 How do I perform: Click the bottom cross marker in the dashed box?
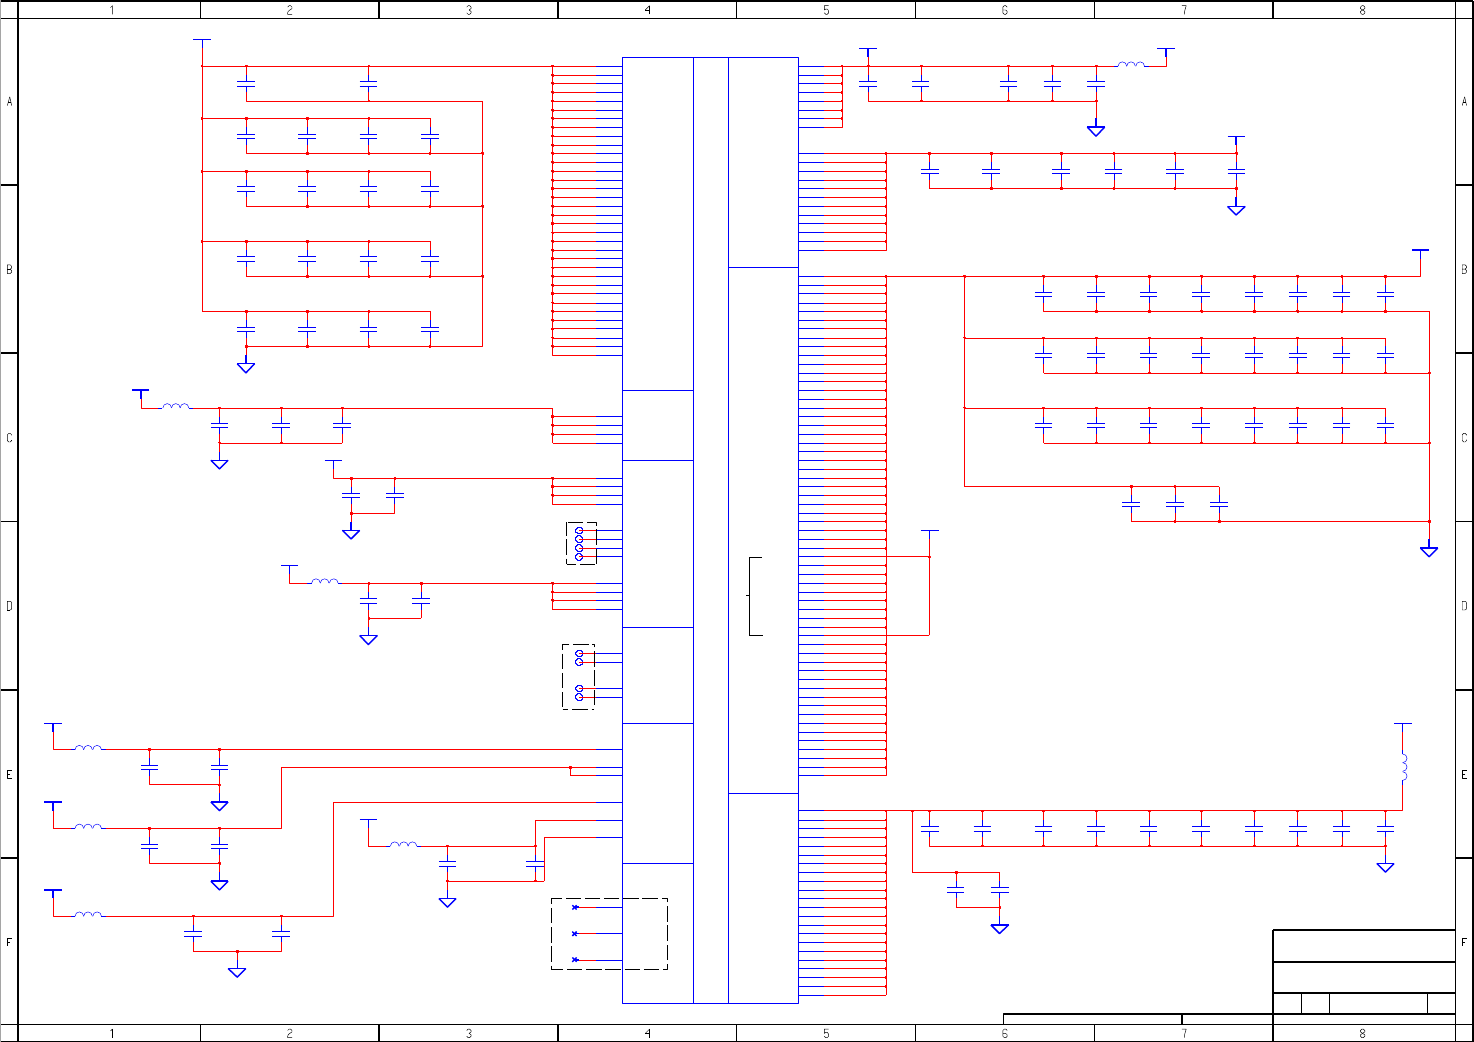[x=575, y=960]
